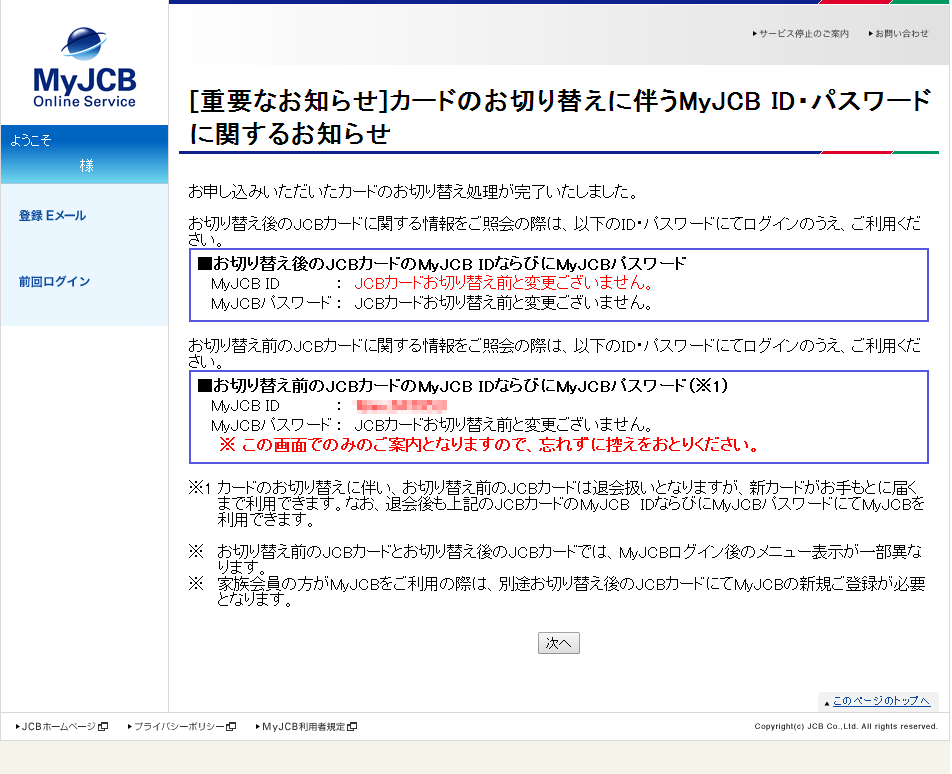The width and height of the screenshot is (952, 774).
Task: Click text お申し込みいただいたカードのお切り替え処理が完了いたしました。
Action: 413,192
